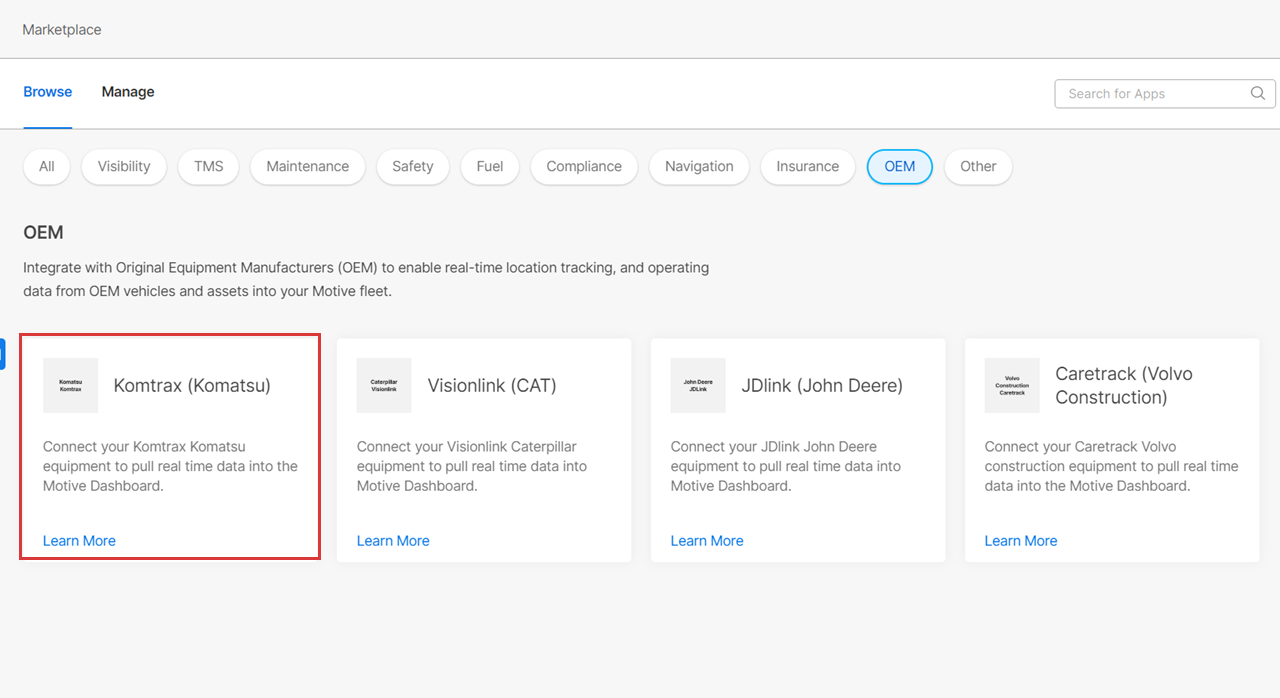Image resolution: width=1280 pixels, height=698 pixels.
Task: Choose the Maintenance category chip
Action: 308,167
